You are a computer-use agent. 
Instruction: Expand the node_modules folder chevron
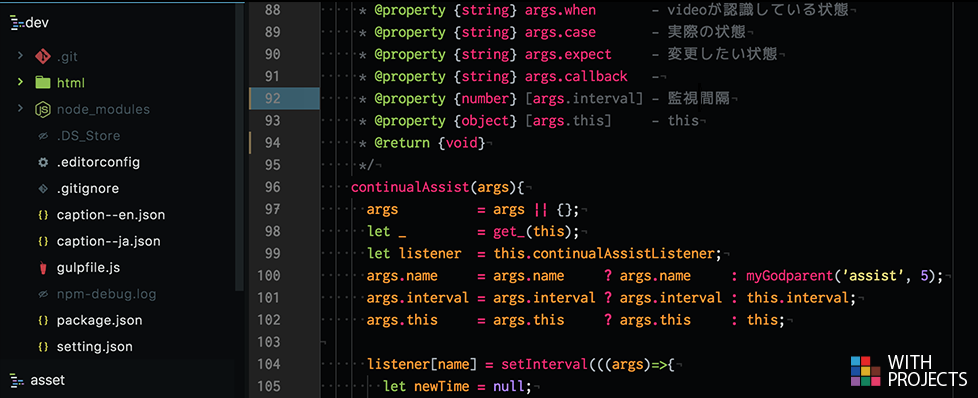21,109
